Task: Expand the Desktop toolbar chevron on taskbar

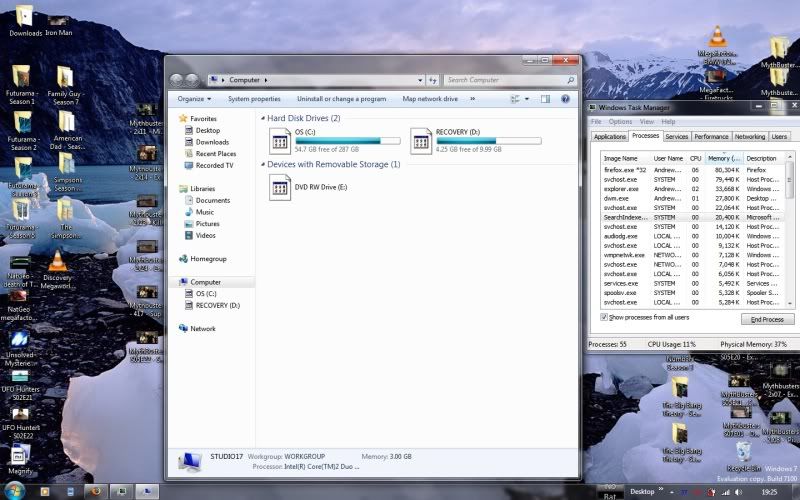Action: (661, 490)
